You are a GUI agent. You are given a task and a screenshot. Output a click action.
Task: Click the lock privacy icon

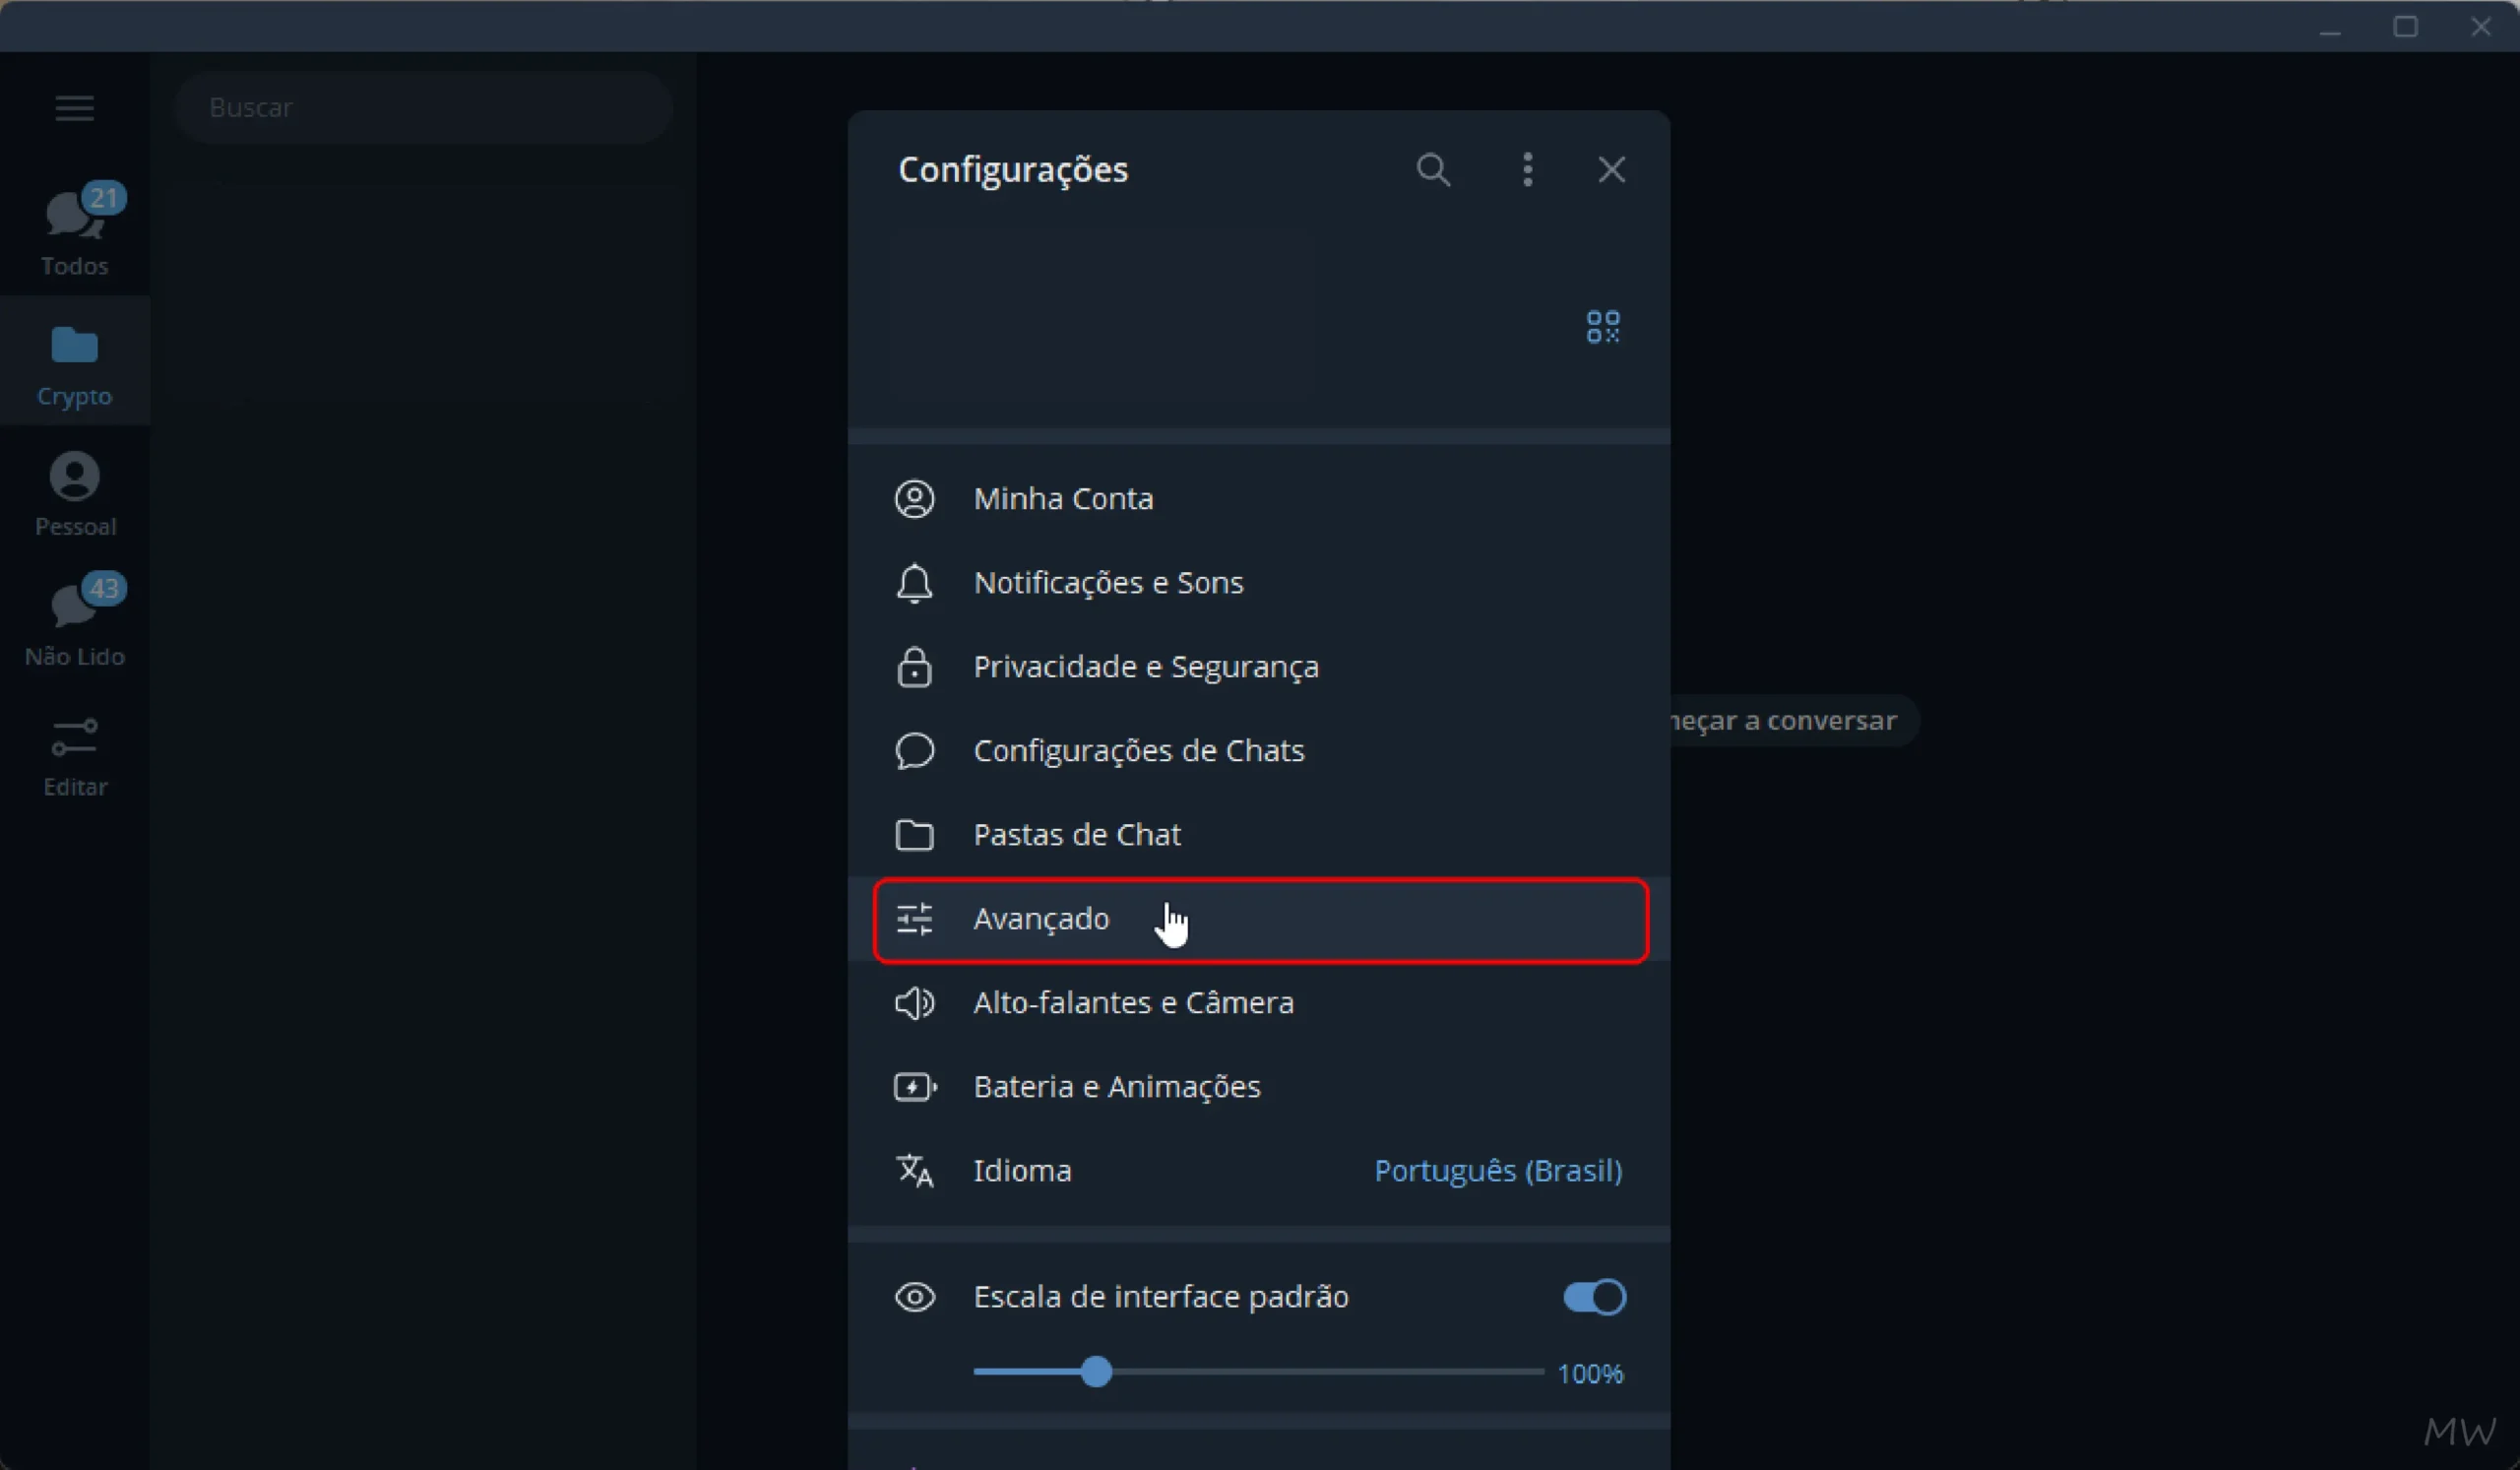pyautogui.click(x=914, y=667)
